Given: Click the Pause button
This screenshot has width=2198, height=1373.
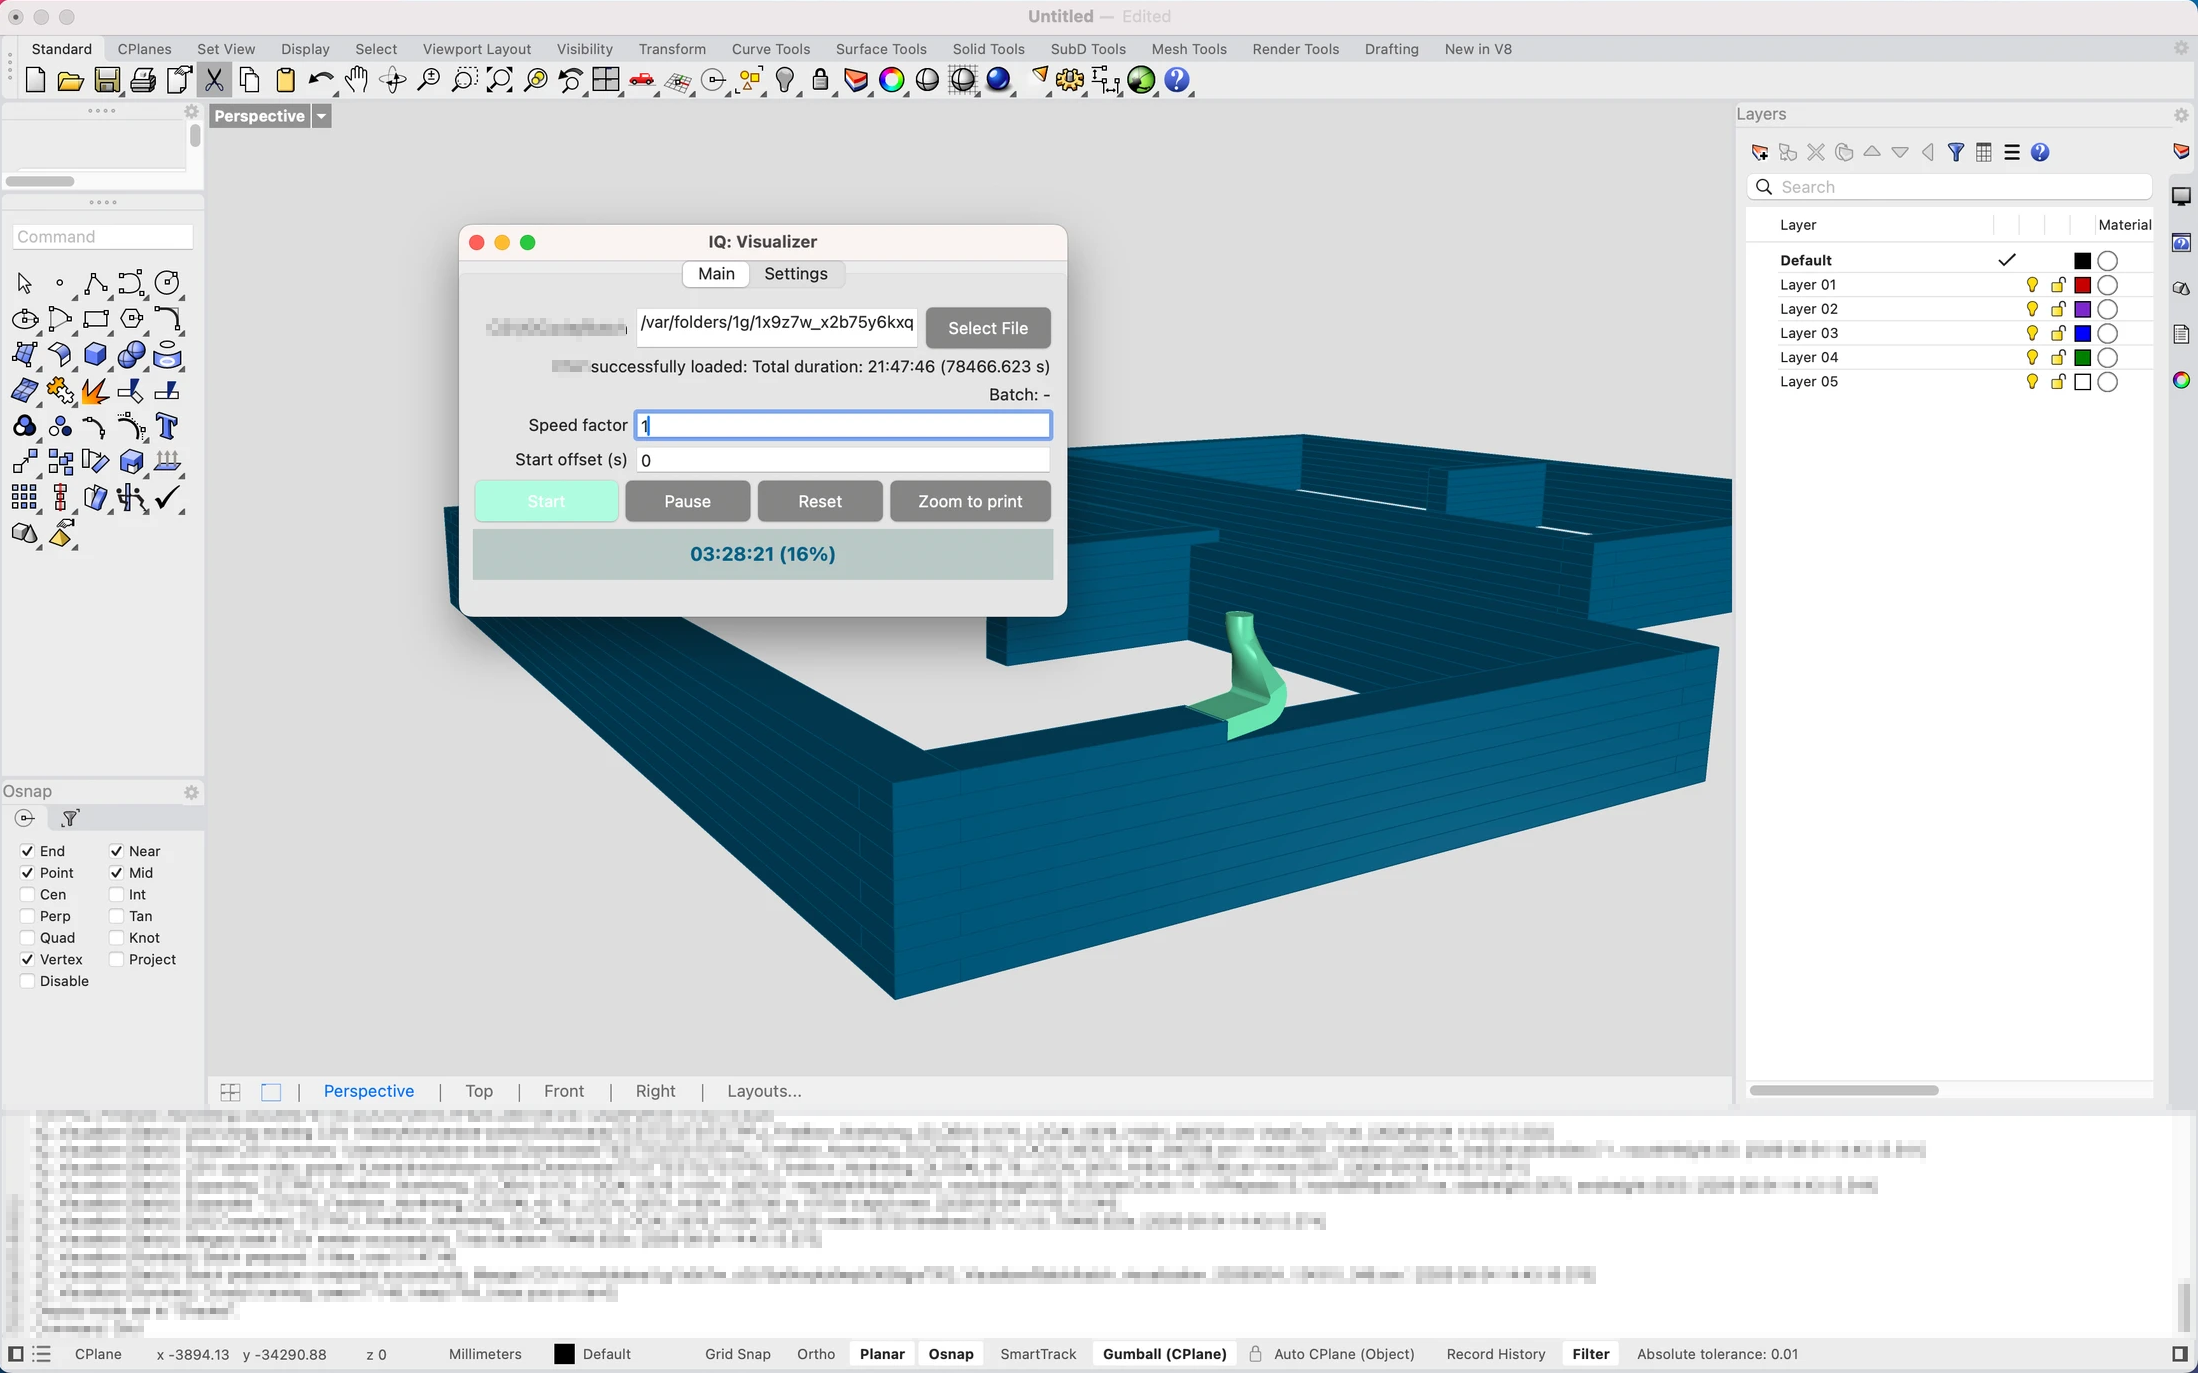Looking at the screenshot, I should coord(688,501).
